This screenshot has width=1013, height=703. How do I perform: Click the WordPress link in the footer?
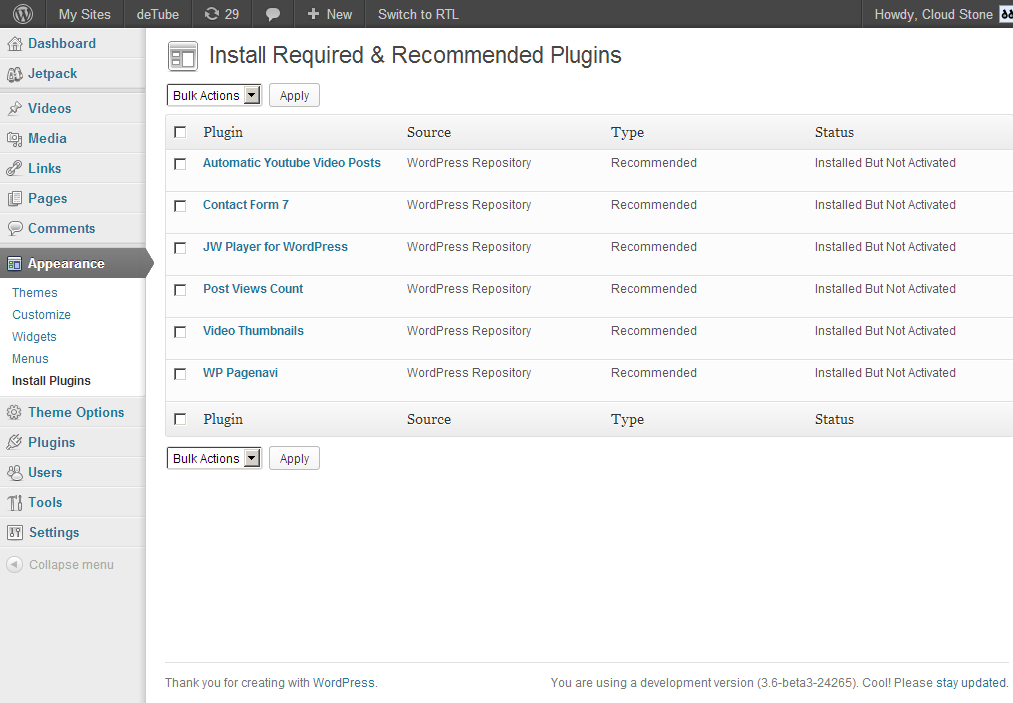pyautogui.click(x=343, y=683)
